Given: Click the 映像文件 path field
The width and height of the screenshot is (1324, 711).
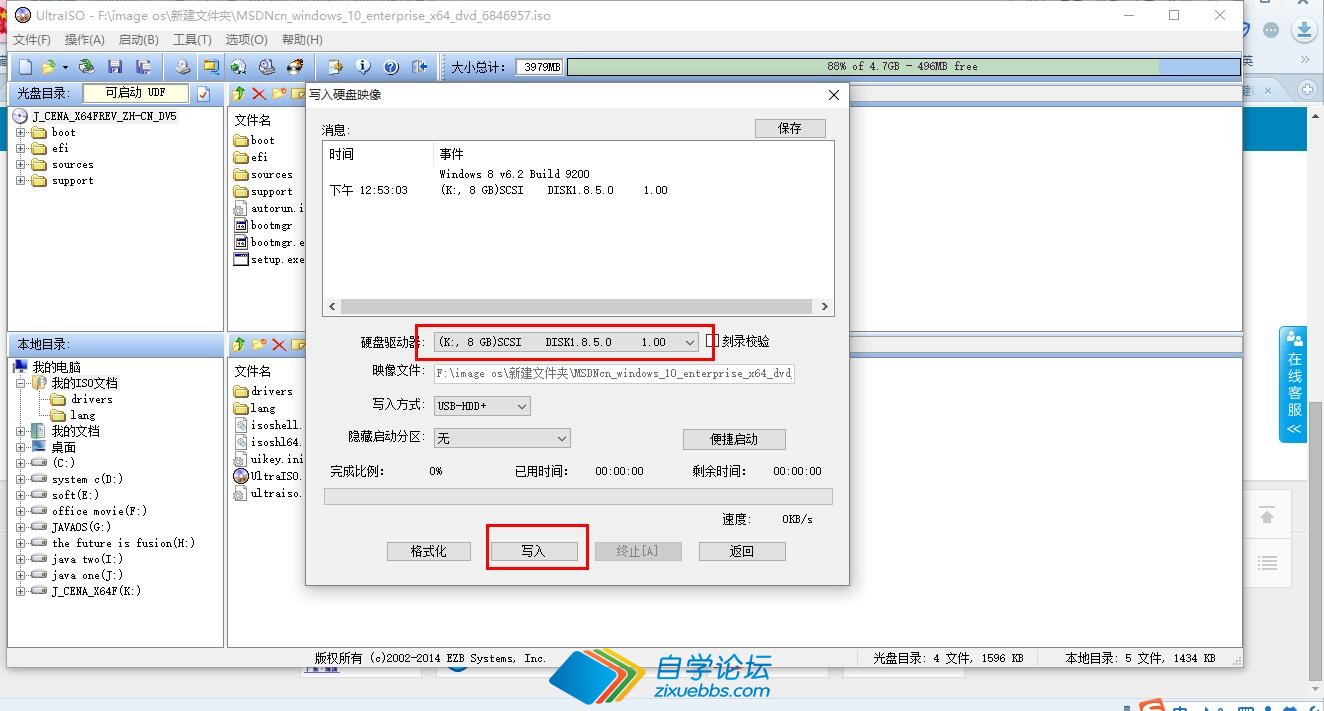Looking at the screenshot, I should (614, 373).
